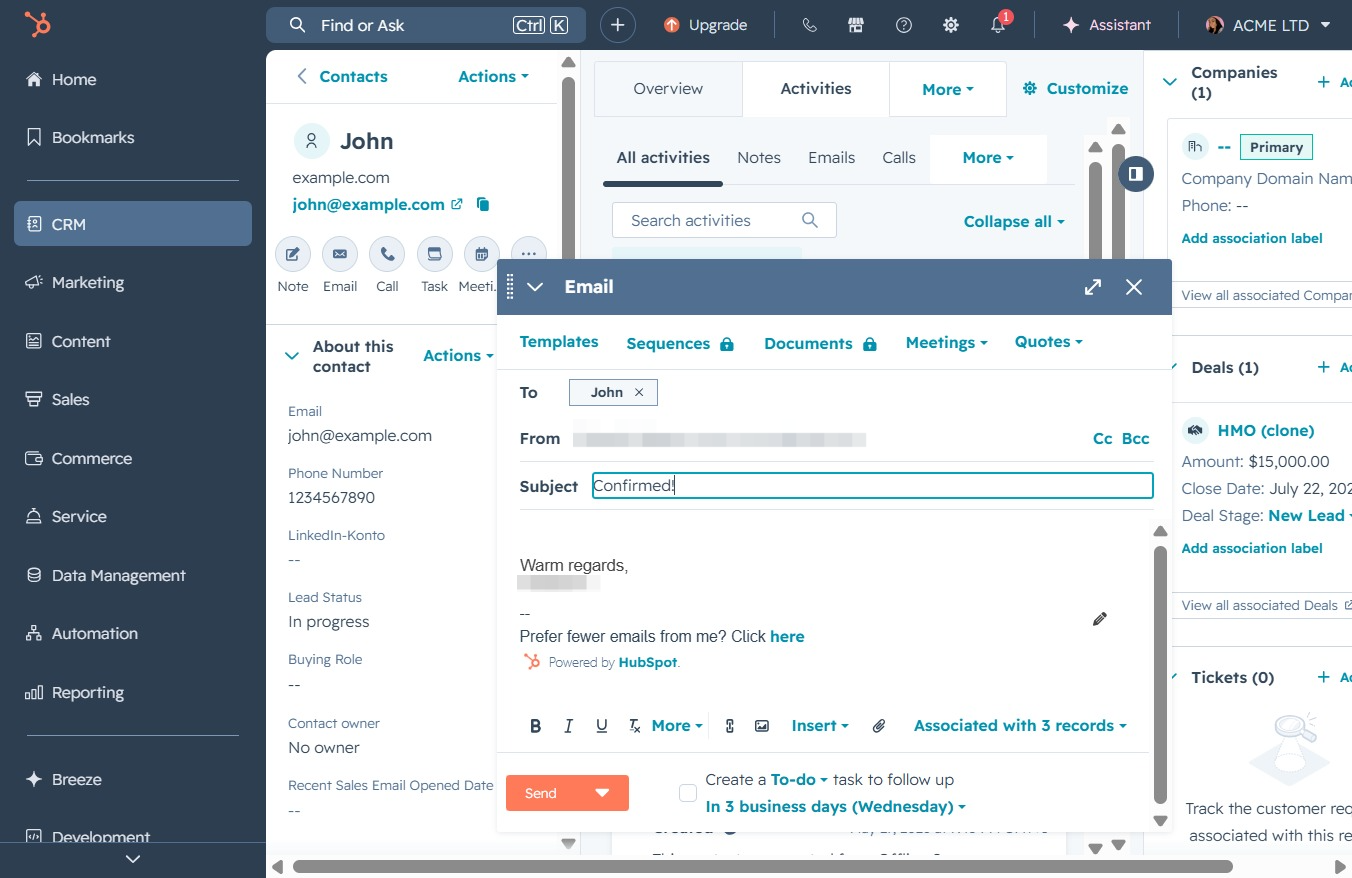Open the notifications bell

pyautogui.click(x=999, y=24)
